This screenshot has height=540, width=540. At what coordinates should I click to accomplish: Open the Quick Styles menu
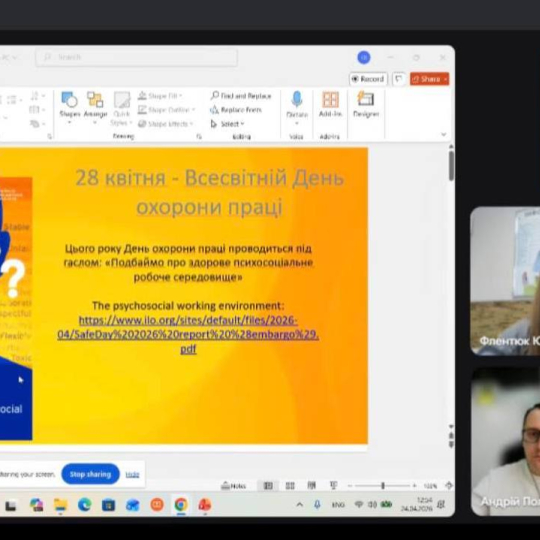122,109
